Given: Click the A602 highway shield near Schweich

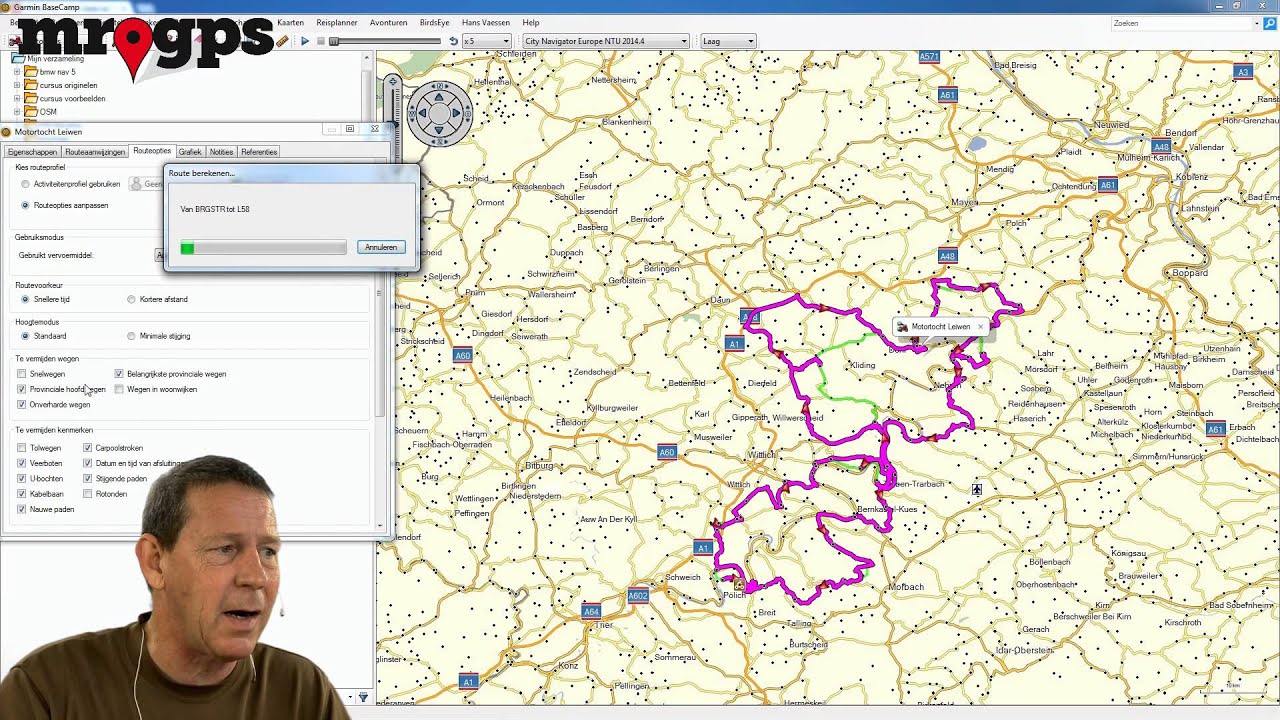Looking at the screenshot, I should click(x=638, y=596).
